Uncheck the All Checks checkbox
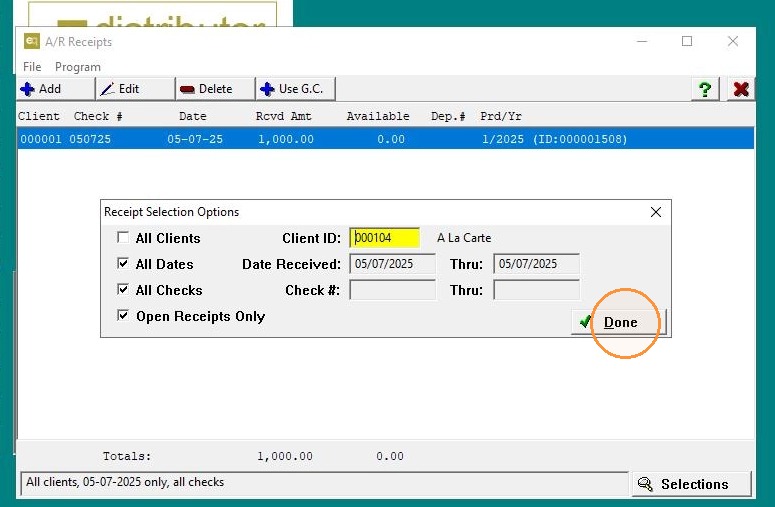 (x=123, y=290)
